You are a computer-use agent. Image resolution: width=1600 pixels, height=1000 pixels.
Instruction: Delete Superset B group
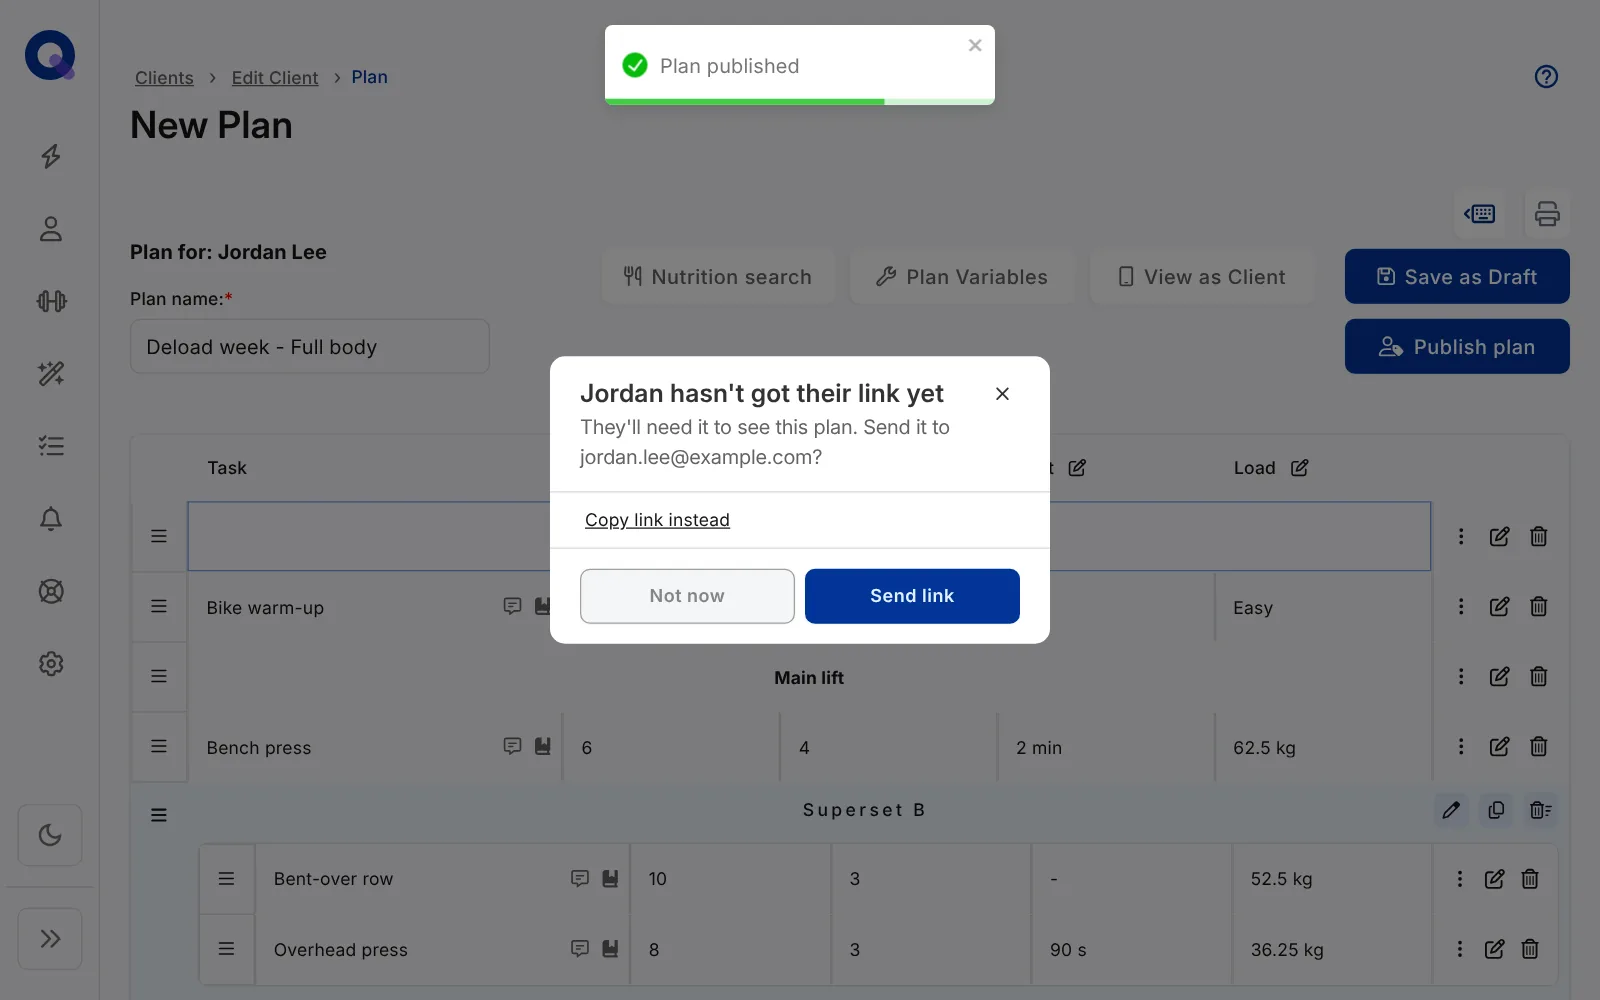point(1540,810)
